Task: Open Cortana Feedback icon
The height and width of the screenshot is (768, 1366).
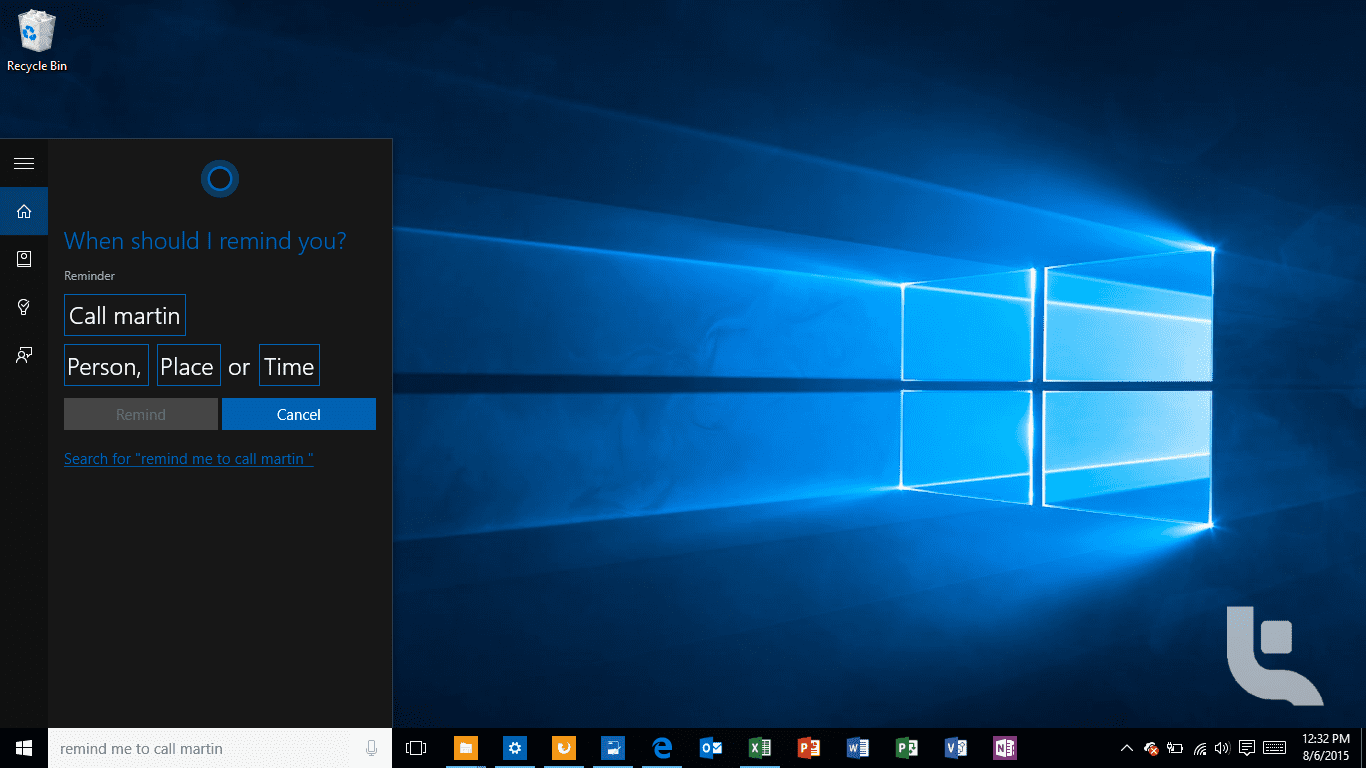Action: (x=24, y=355)
